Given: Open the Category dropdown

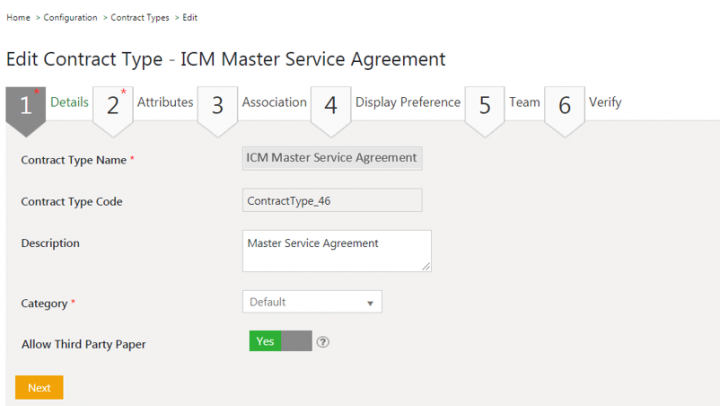Looking at the screenshot, I should coord(312,302).
